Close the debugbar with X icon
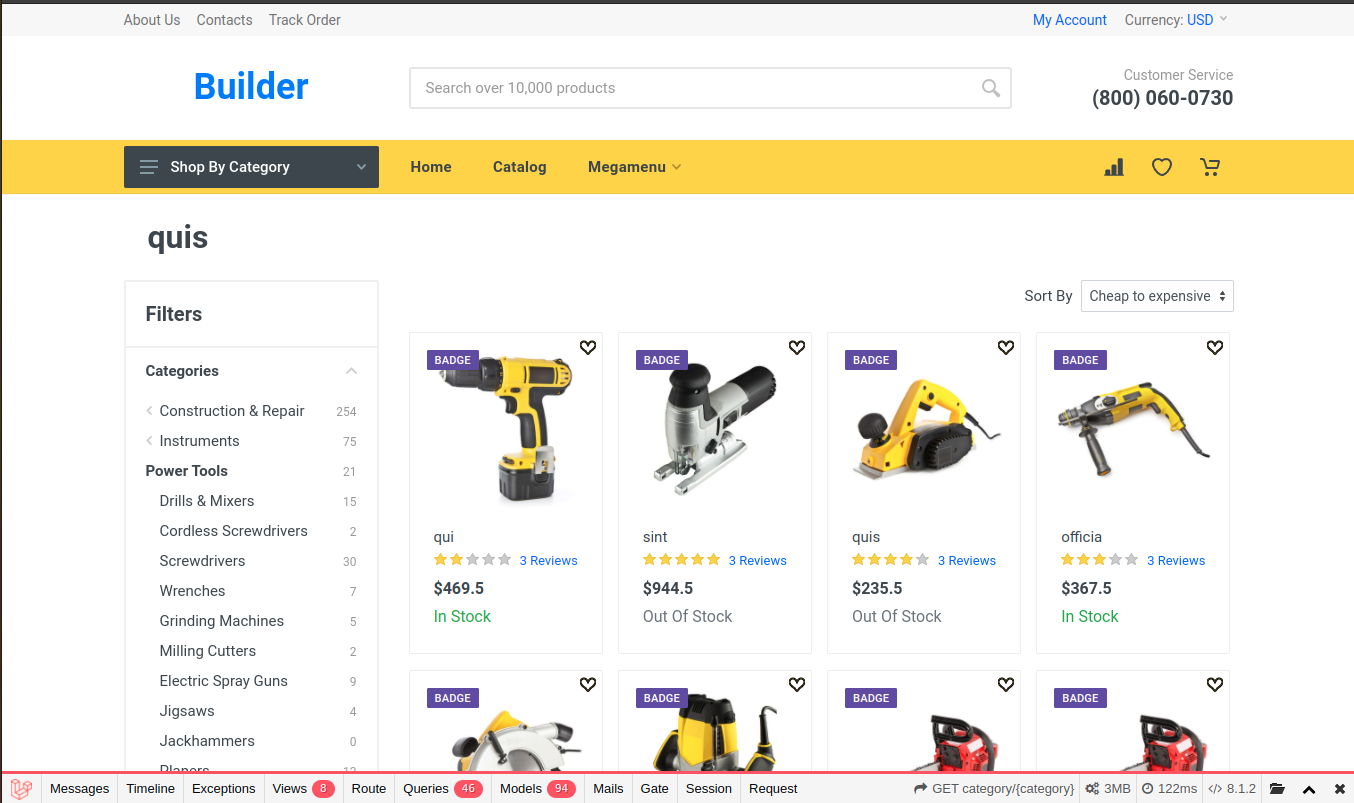Screen dimensions: 1354x803 pos(1340,789)
